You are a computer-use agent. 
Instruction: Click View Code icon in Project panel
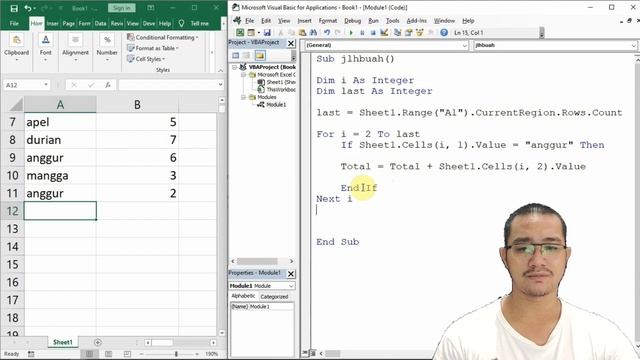[x=236, y=56]
